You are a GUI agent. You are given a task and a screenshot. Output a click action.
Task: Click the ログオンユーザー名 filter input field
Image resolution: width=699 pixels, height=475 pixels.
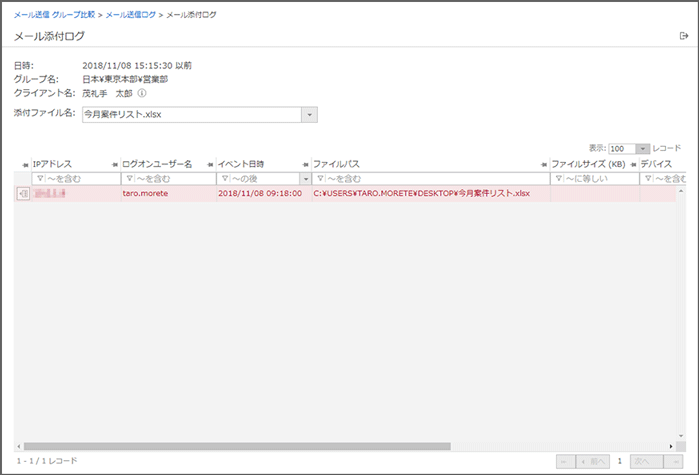(x=170, y=179)
